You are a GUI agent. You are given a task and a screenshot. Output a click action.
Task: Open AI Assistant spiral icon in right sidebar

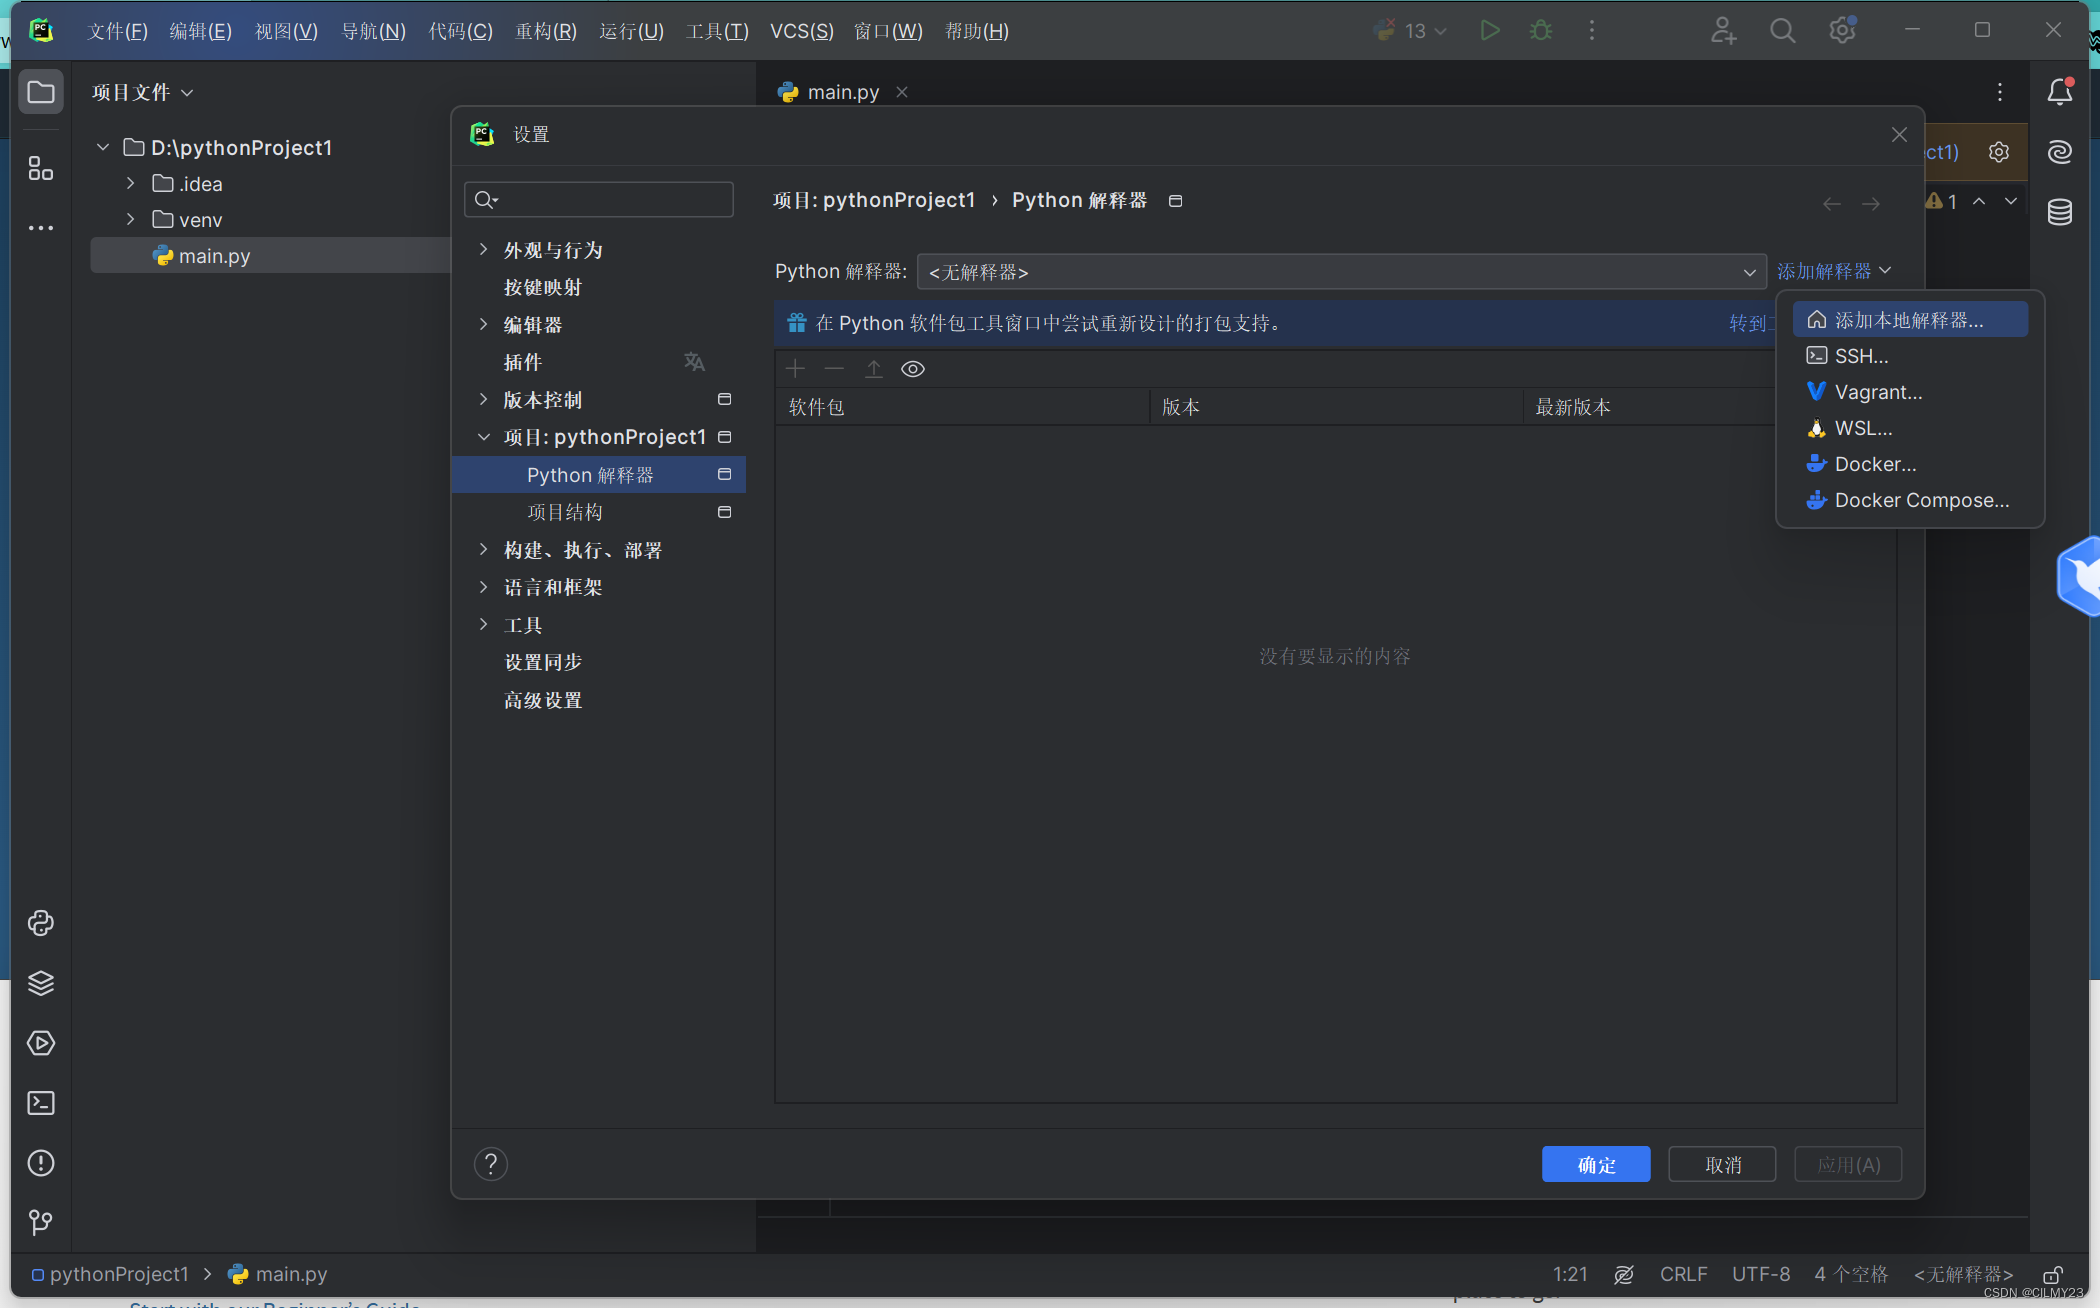click(2060, 152)
